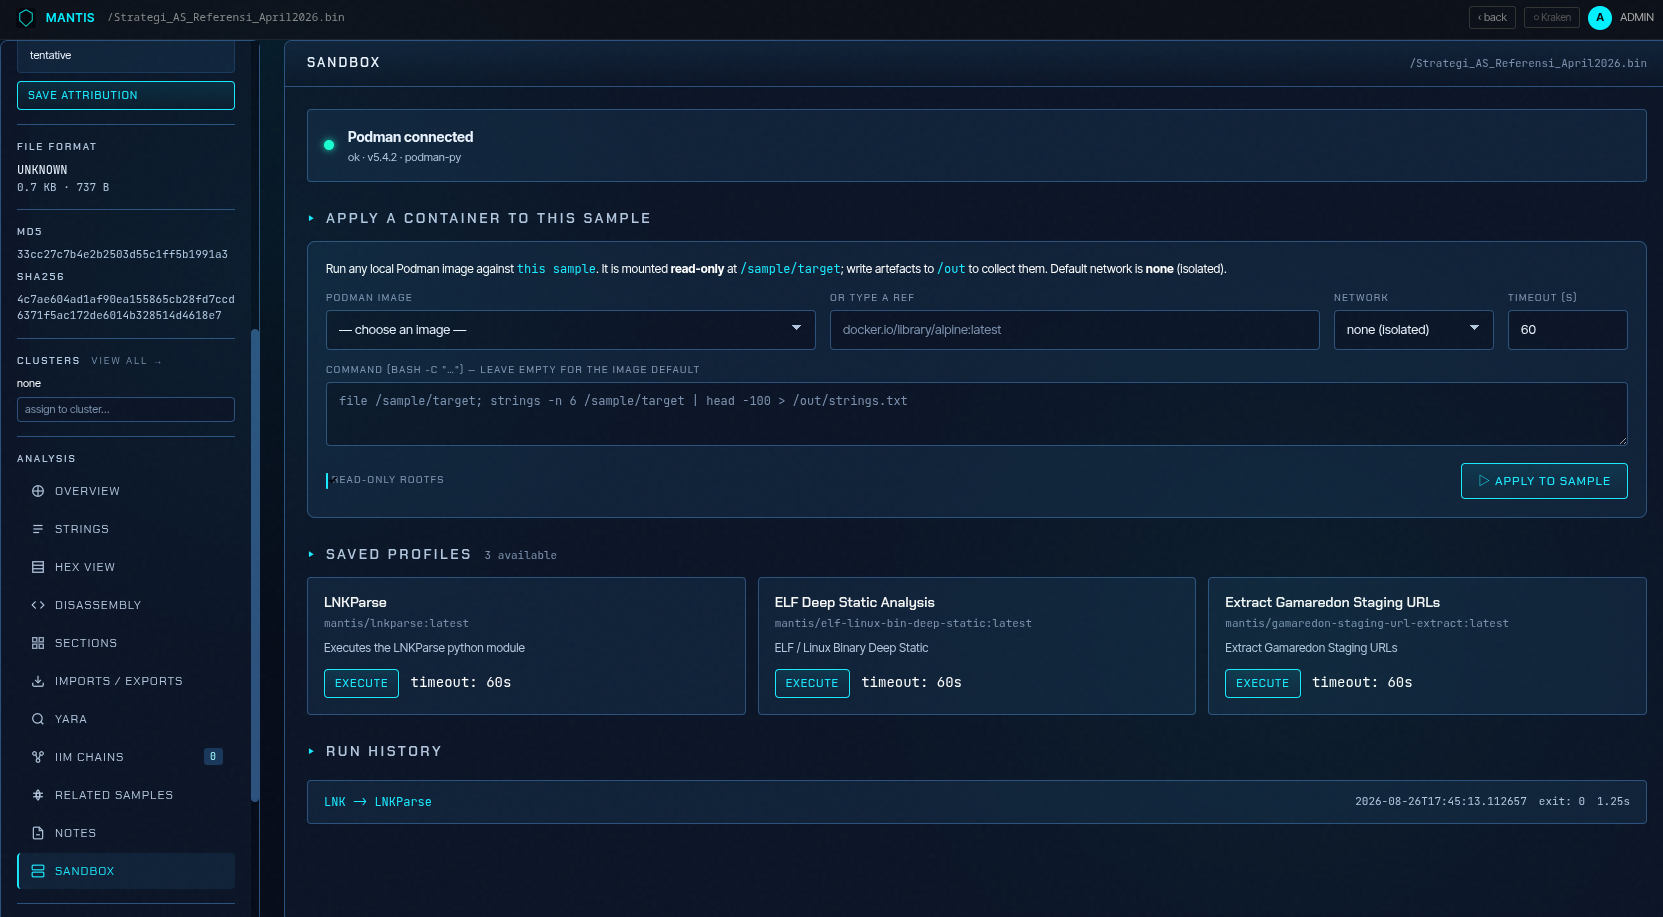
Task: Follow the View All clusters link
Action: (126, 361)
